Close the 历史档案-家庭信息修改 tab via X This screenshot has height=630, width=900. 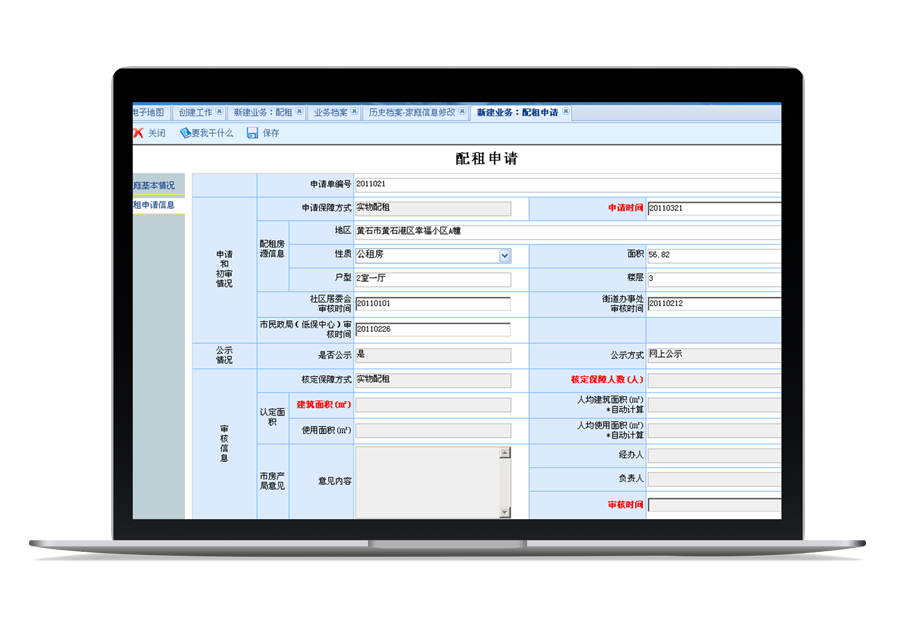coord(462,112)
